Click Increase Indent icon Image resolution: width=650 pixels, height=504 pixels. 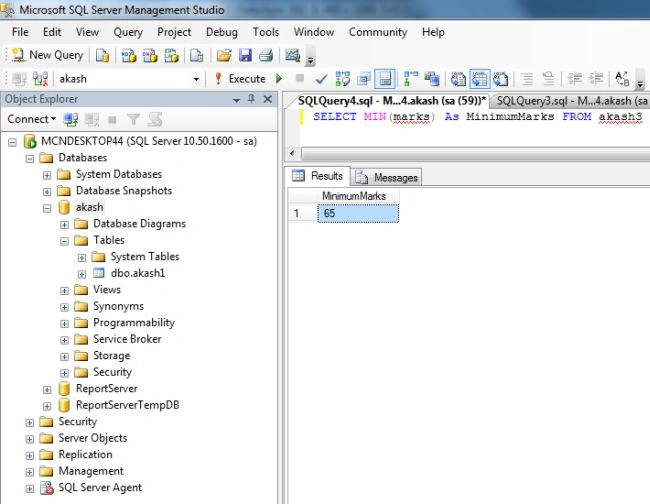click(x=596, y=79)
